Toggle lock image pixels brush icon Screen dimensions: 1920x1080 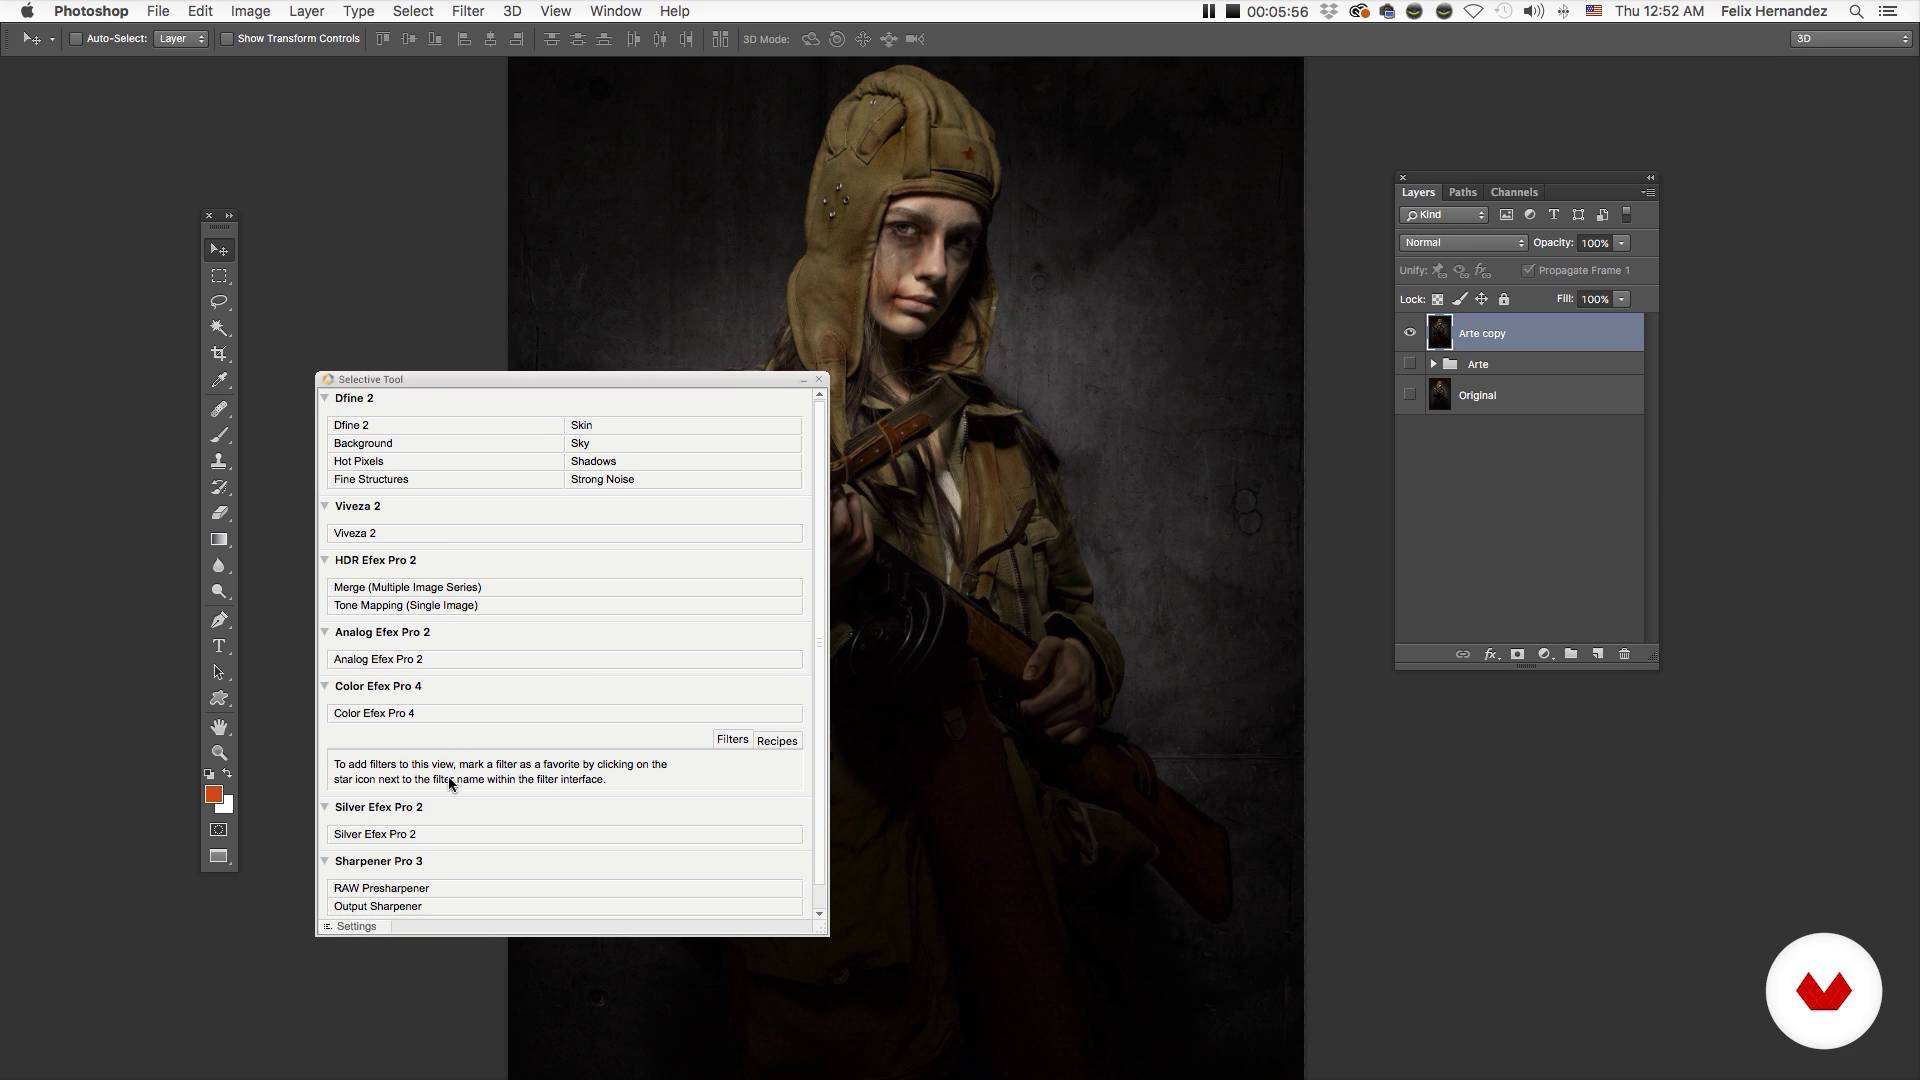click(1460, 299)
